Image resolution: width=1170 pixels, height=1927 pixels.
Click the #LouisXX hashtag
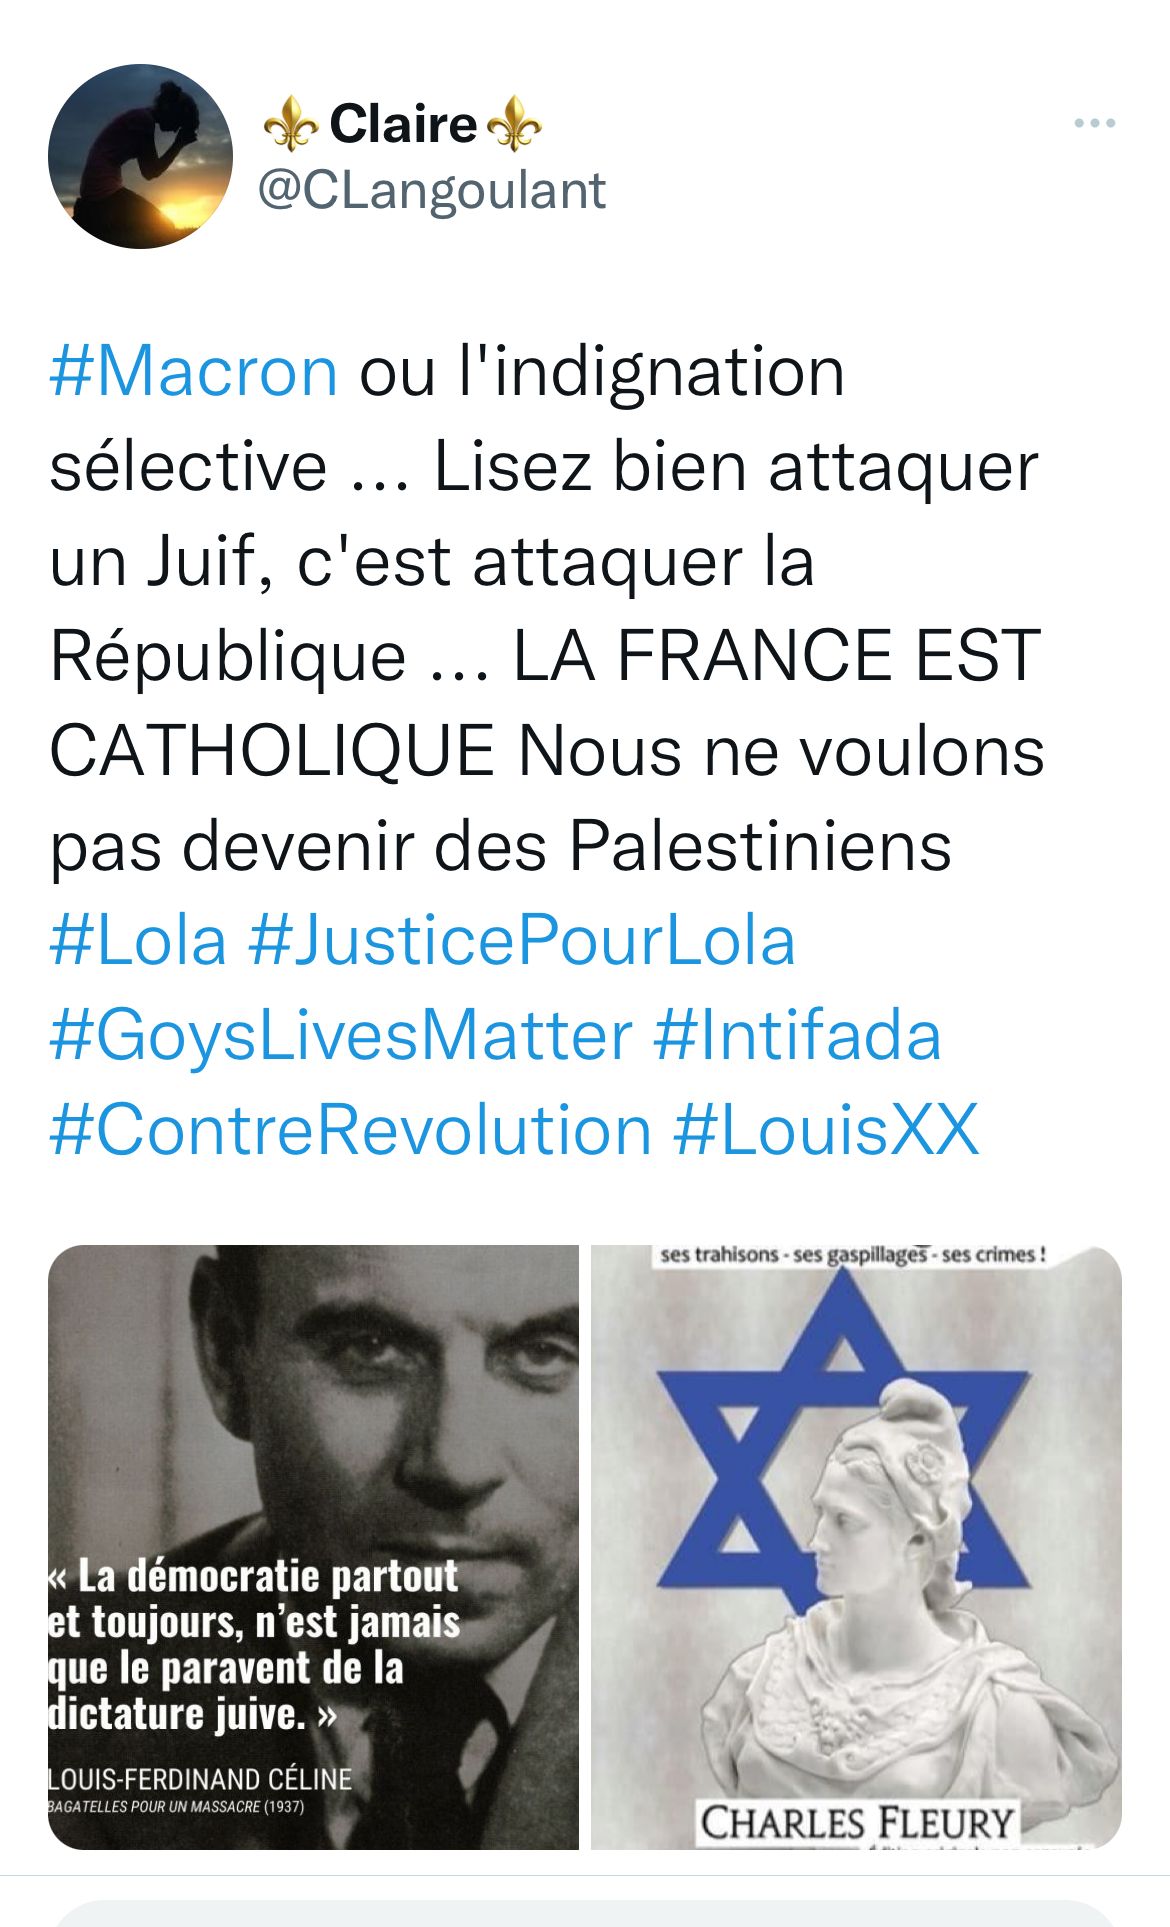[826, 1131]
